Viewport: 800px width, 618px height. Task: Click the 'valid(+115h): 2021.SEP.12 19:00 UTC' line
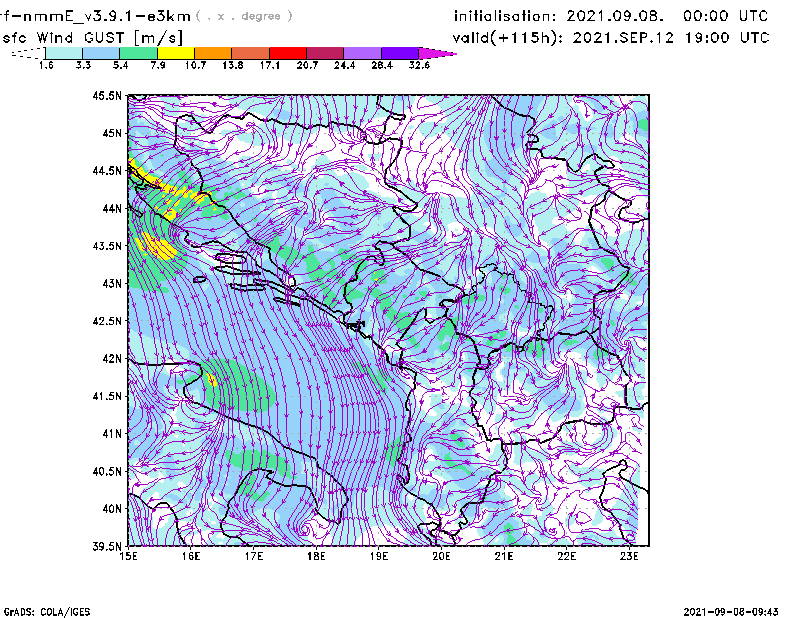[611, 38]
